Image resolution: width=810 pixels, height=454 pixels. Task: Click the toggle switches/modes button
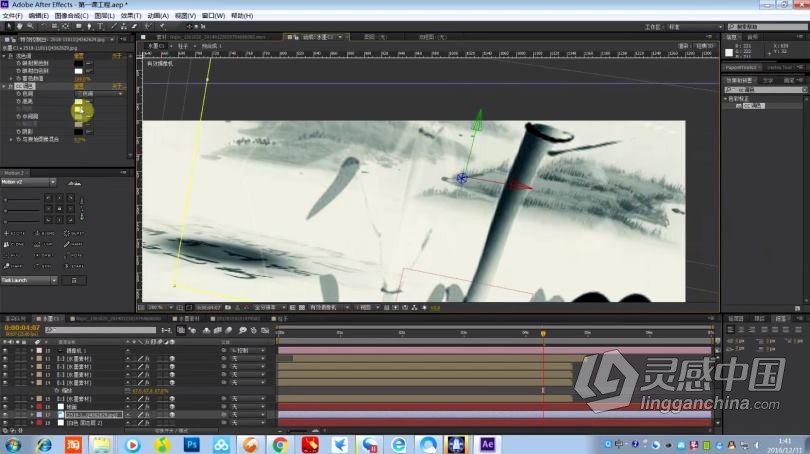pyautogui.click(x=171, y=430)
